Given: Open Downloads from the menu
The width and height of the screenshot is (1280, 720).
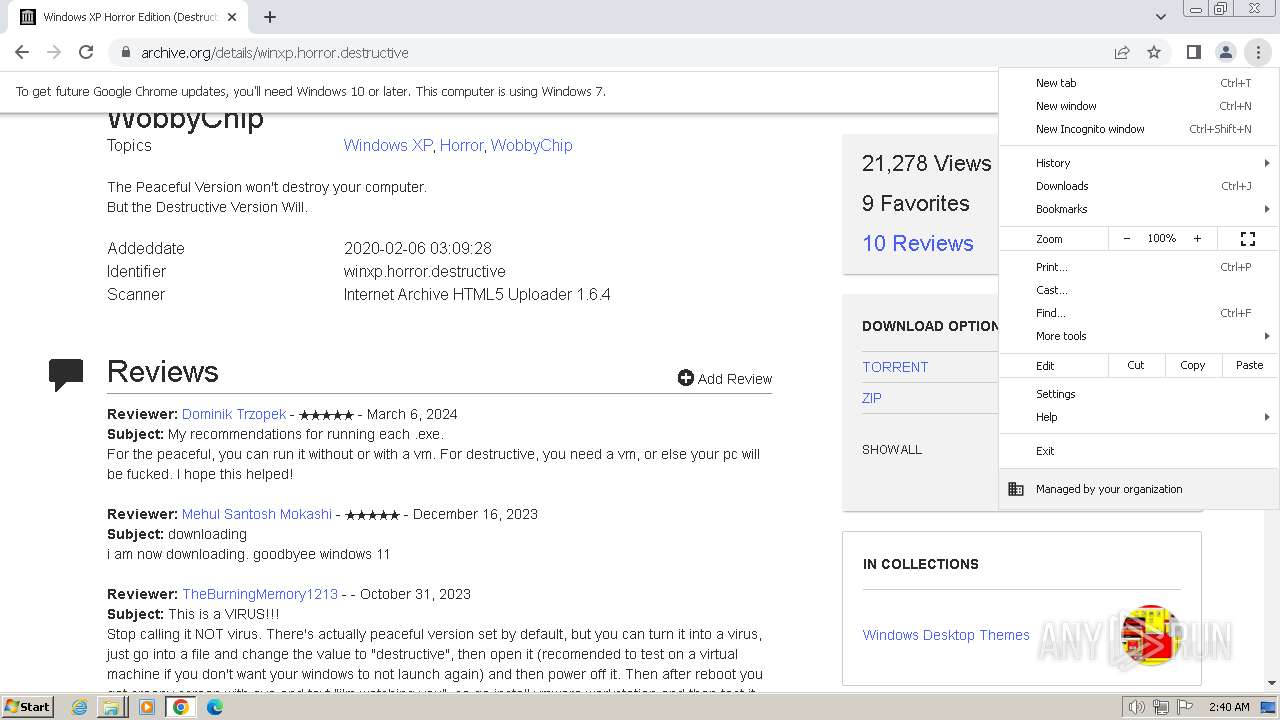Looking at the screenshot, I should [1139, 186].
